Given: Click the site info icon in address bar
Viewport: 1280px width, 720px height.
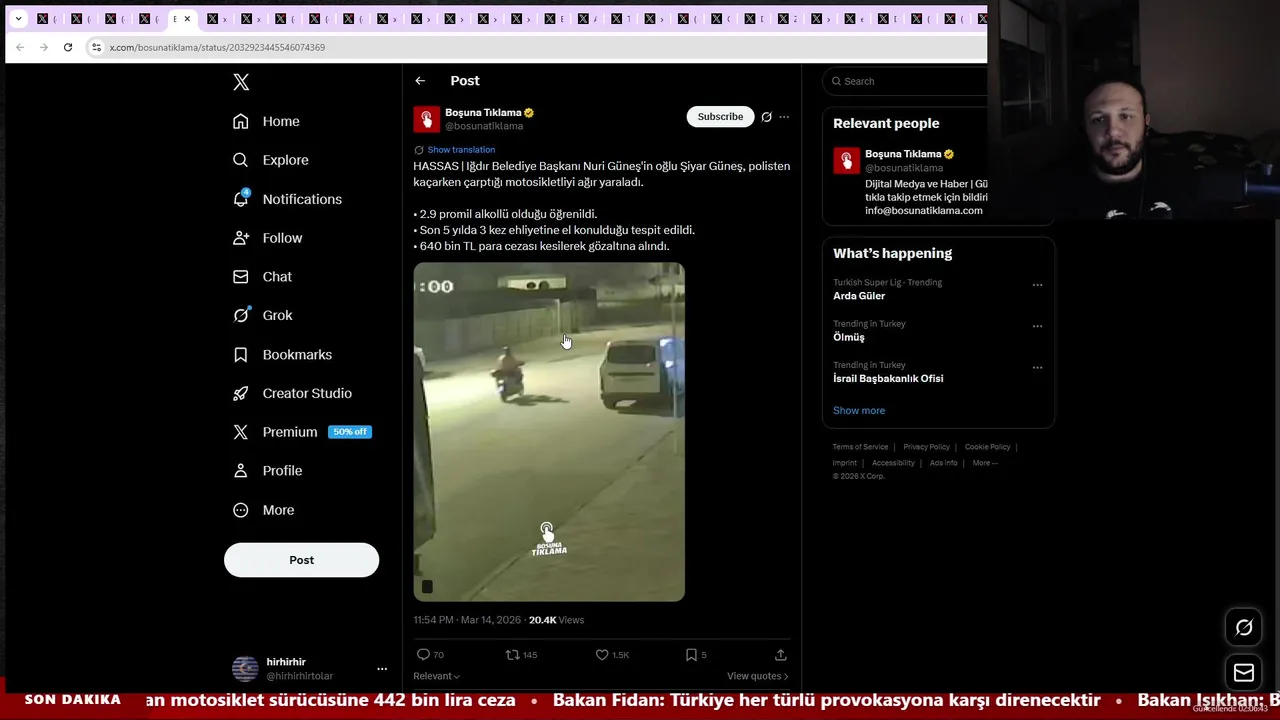Looking at the screenshot, I should pyautogui.click(x=96, y=47).
